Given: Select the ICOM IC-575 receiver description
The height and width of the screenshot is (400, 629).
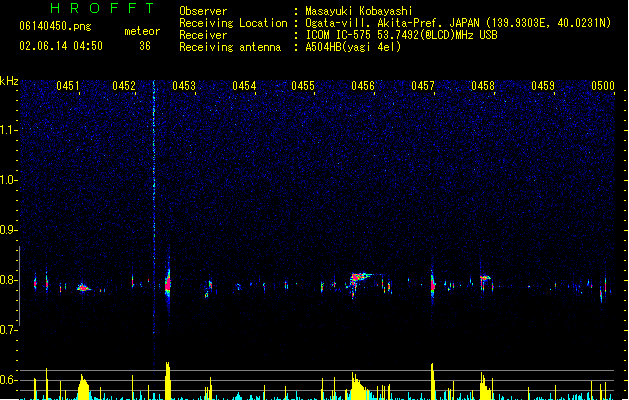Looking at the screenshot, I should [401, 35].
